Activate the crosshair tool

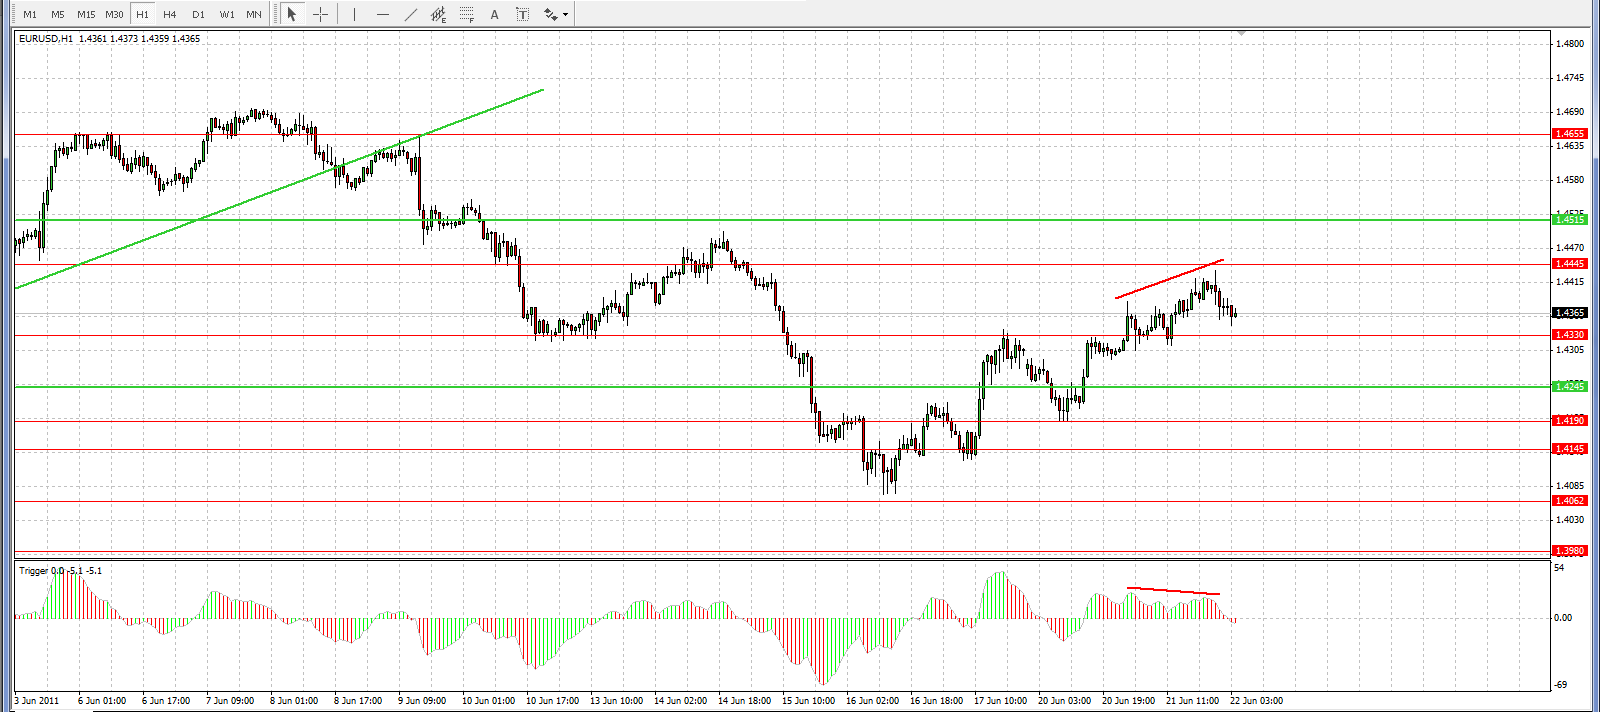coord(320,14)
